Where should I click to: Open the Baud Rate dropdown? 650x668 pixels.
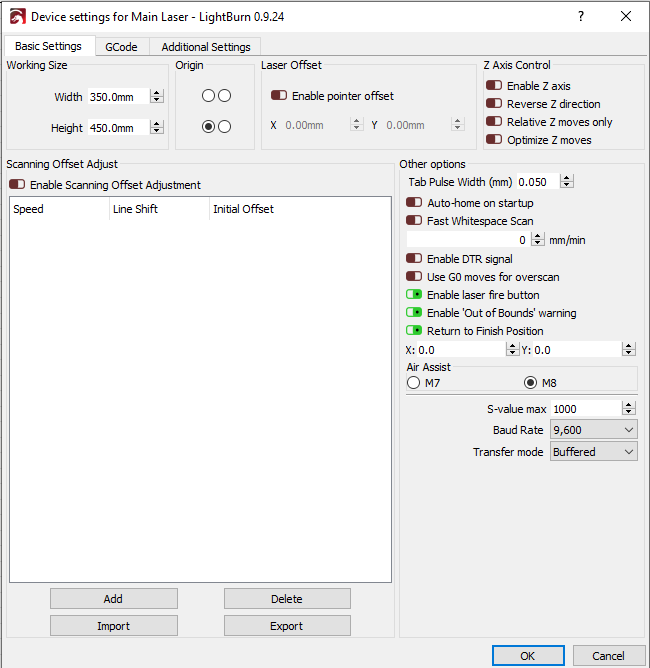coord(594,430)
